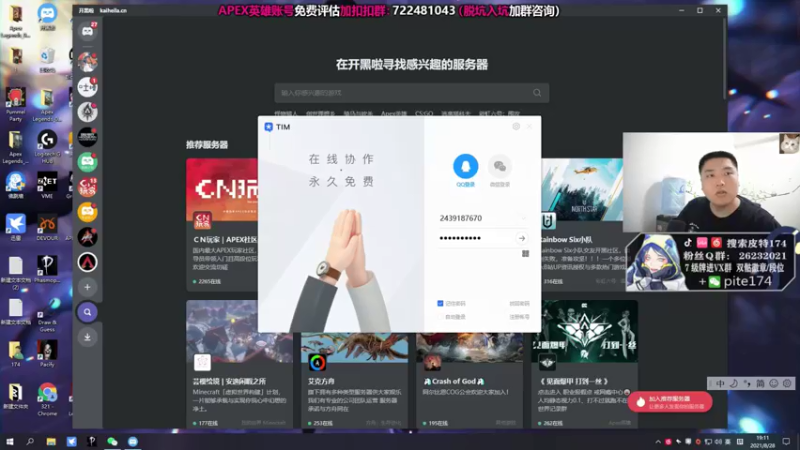Screen dimensions: 800x450
Task: Open Kaiheila home icon with 27 badge
Action: [x=88, y=32]
